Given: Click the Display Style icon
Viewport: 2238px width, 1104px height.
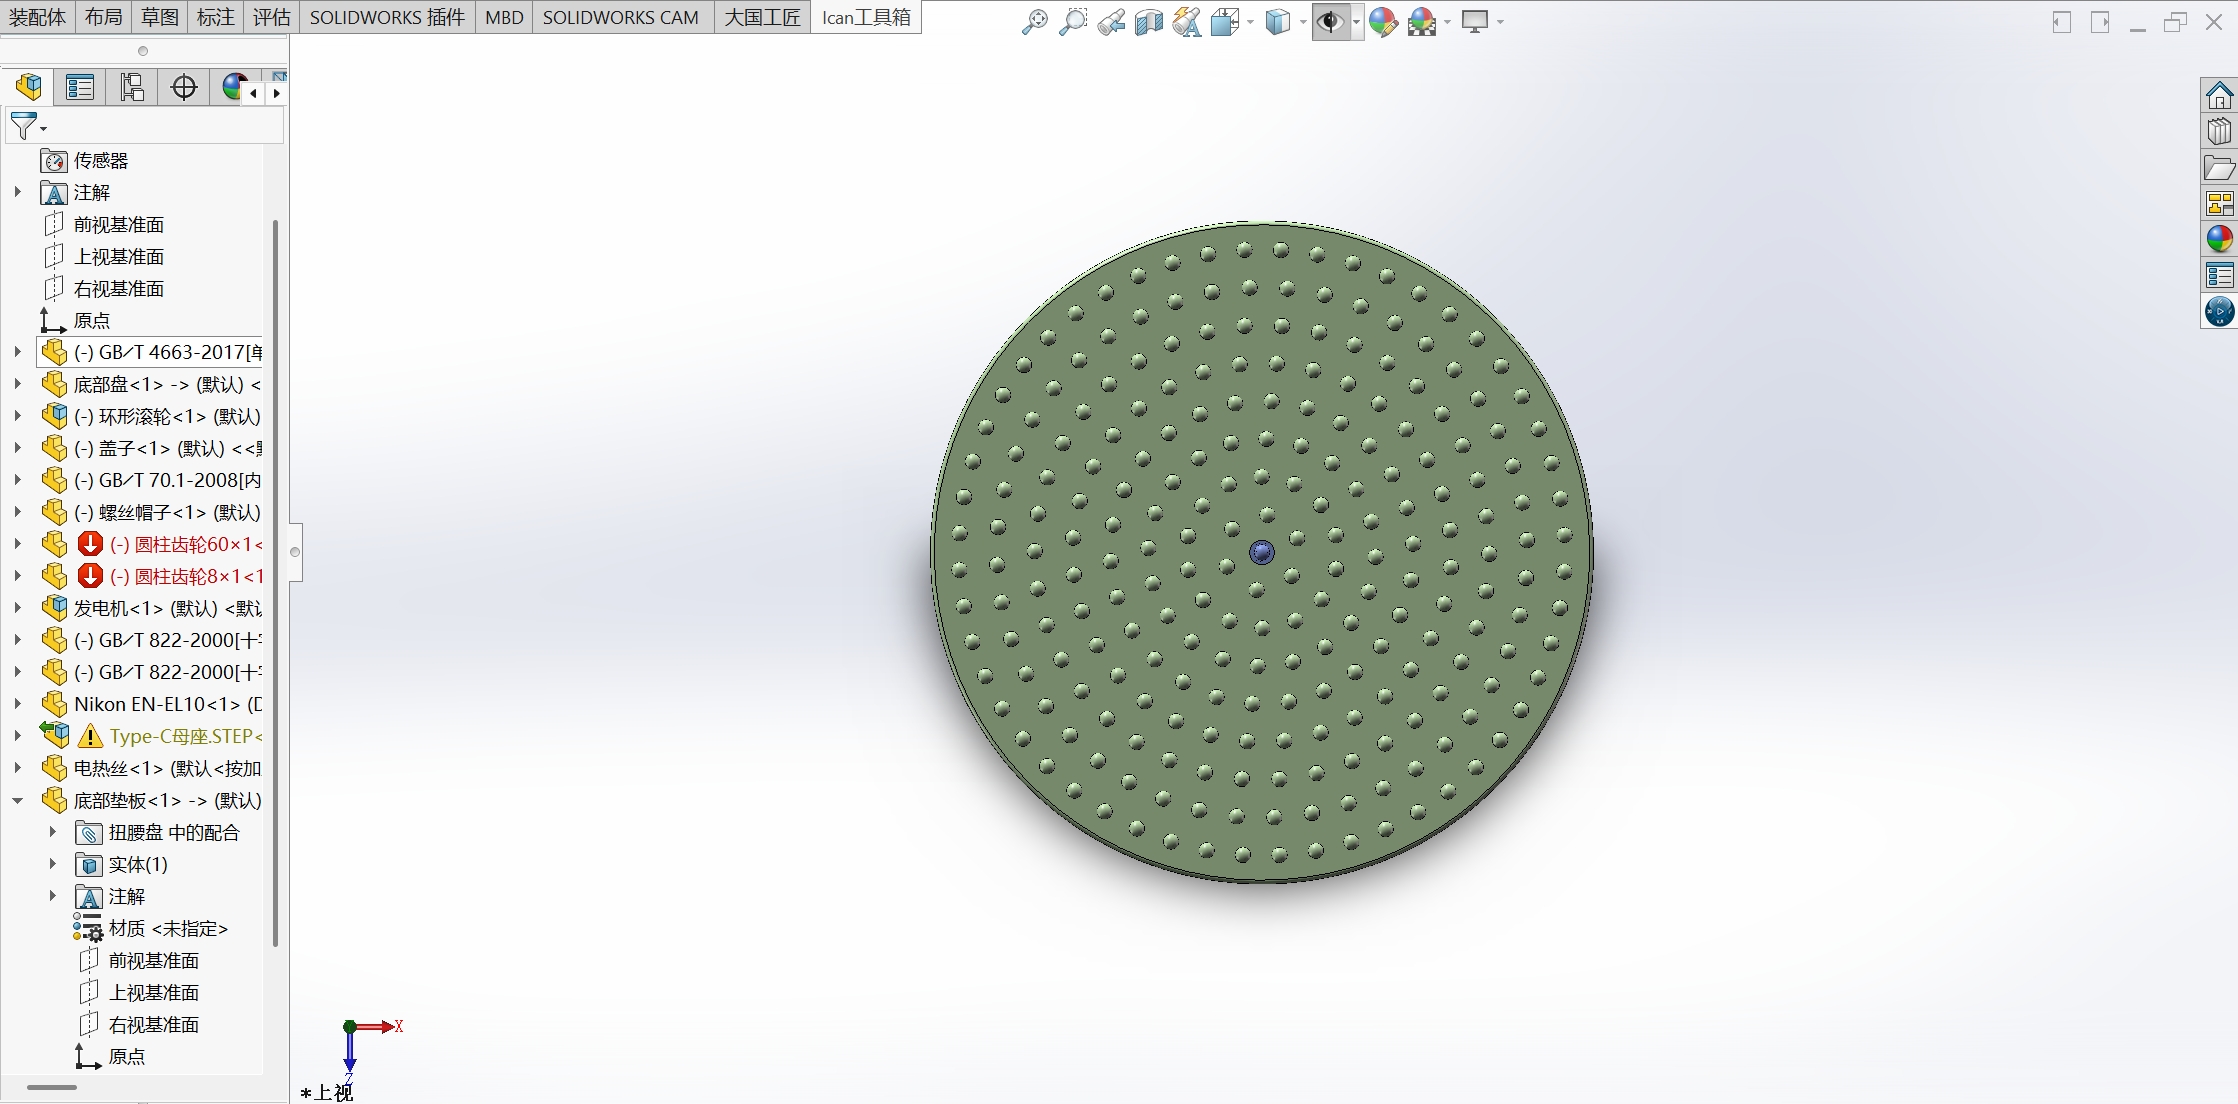Looking at the screenshot, I should (1278, 21).
